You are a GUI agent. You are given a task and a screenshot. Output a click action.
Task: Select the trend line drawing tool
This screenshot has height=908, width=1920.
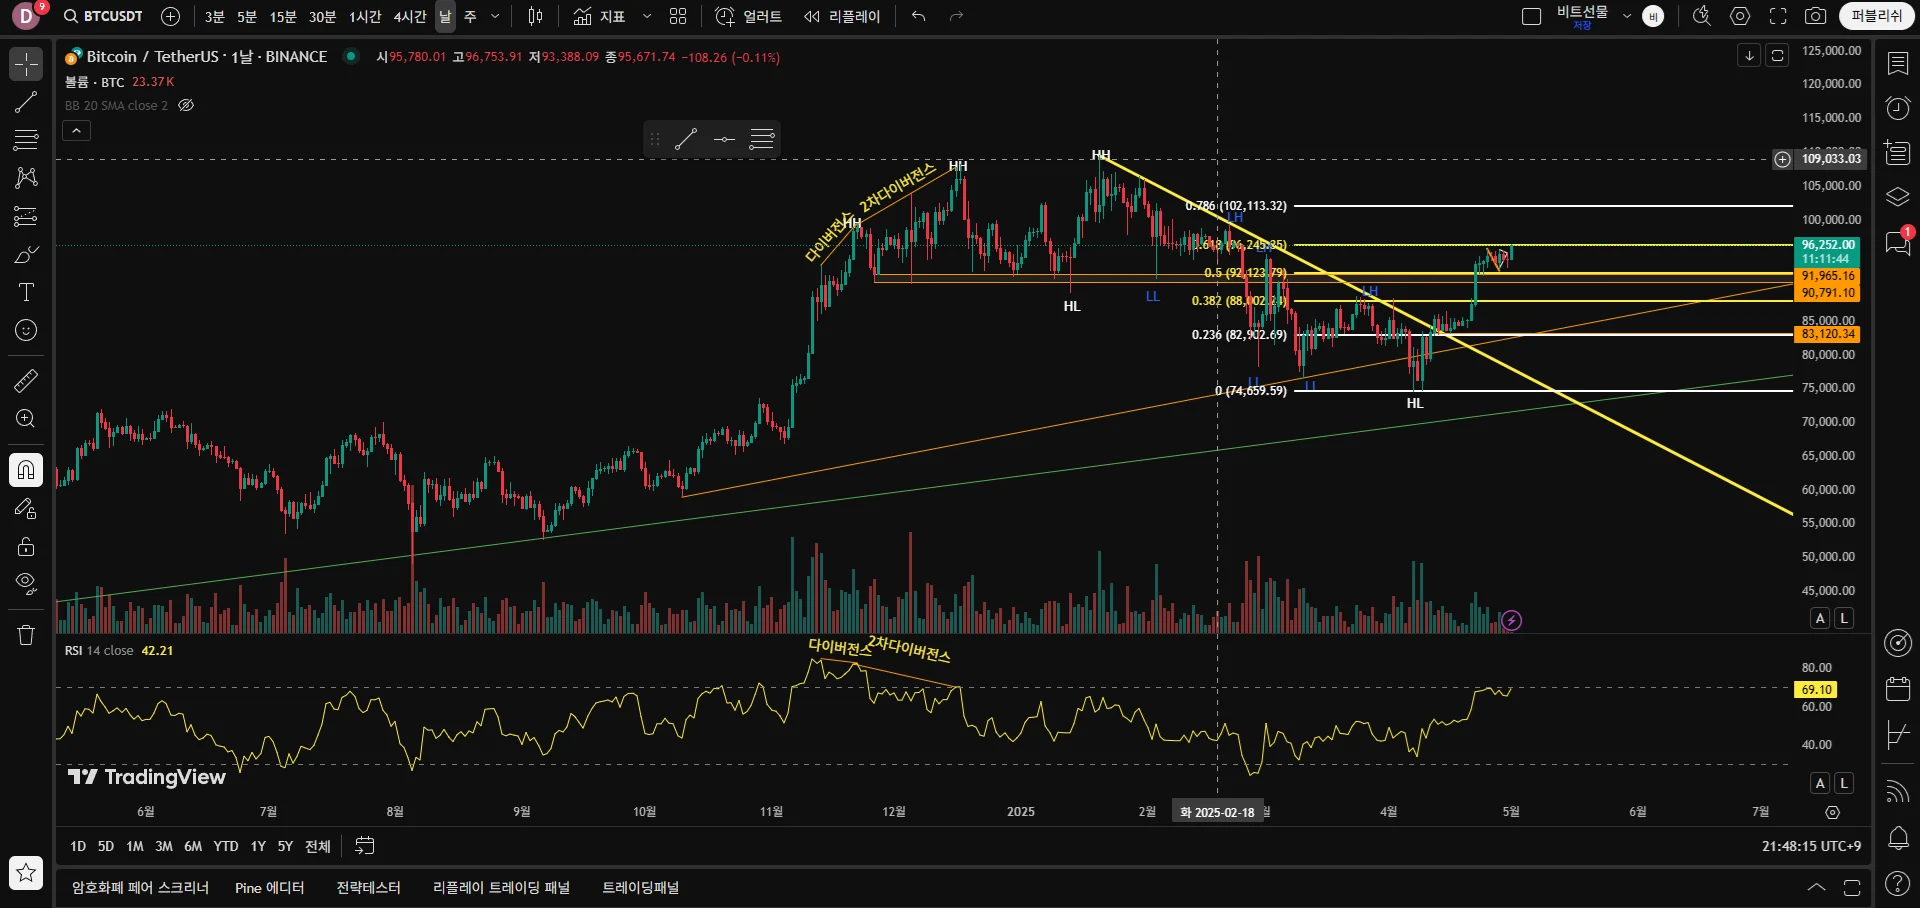(x=26, y=102)
